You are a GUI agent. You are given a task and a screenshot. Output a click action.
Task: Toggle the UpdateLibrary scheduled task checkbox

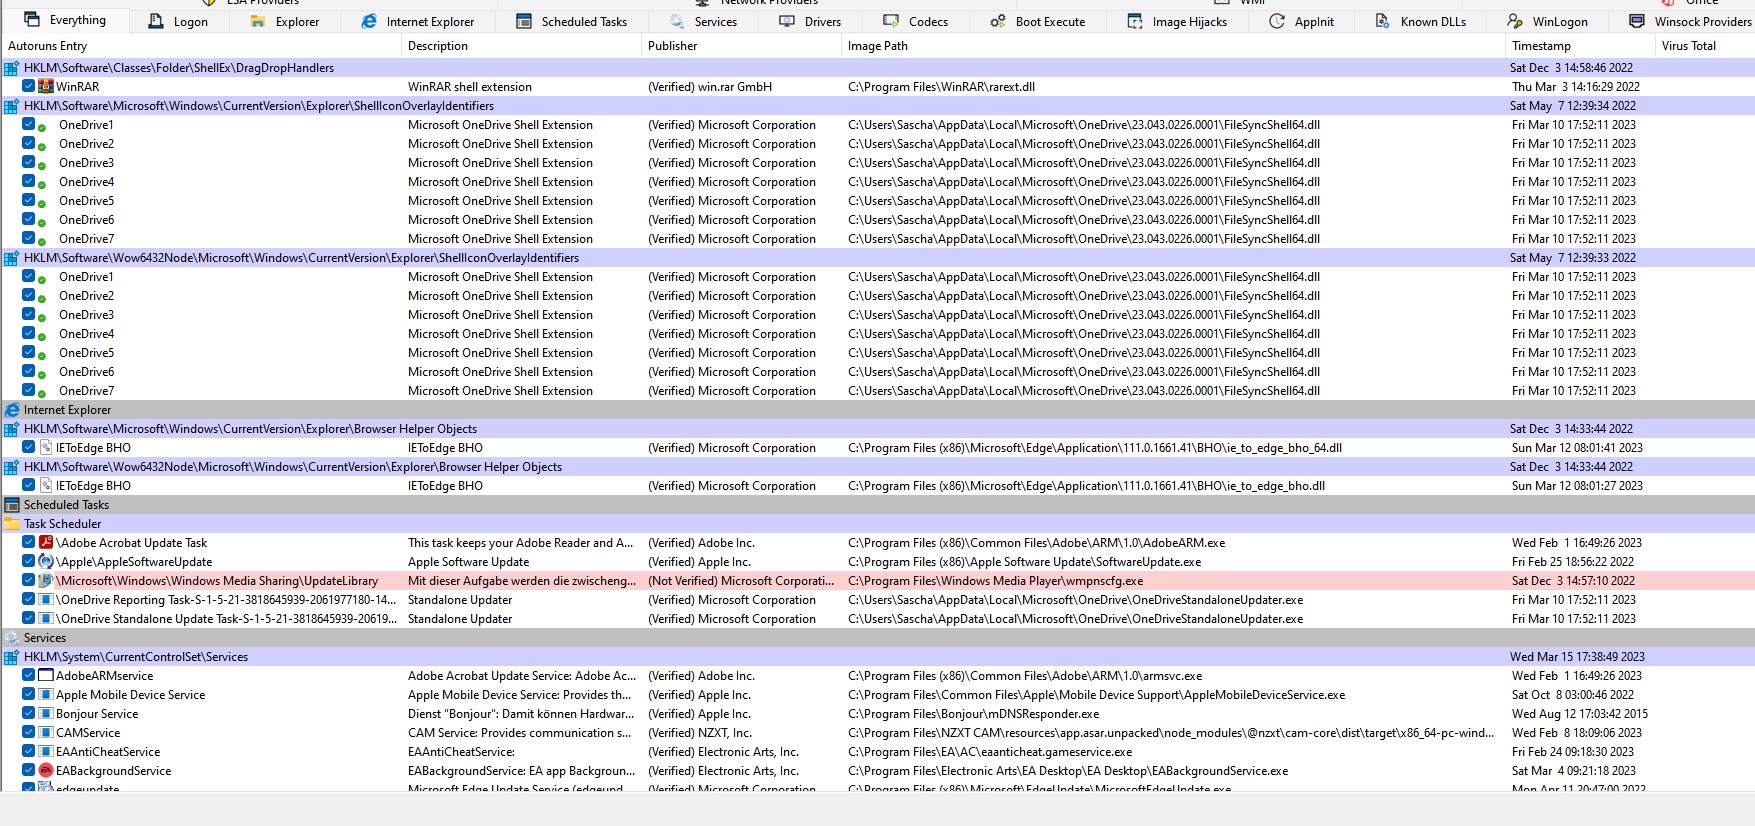pos(29,580)
